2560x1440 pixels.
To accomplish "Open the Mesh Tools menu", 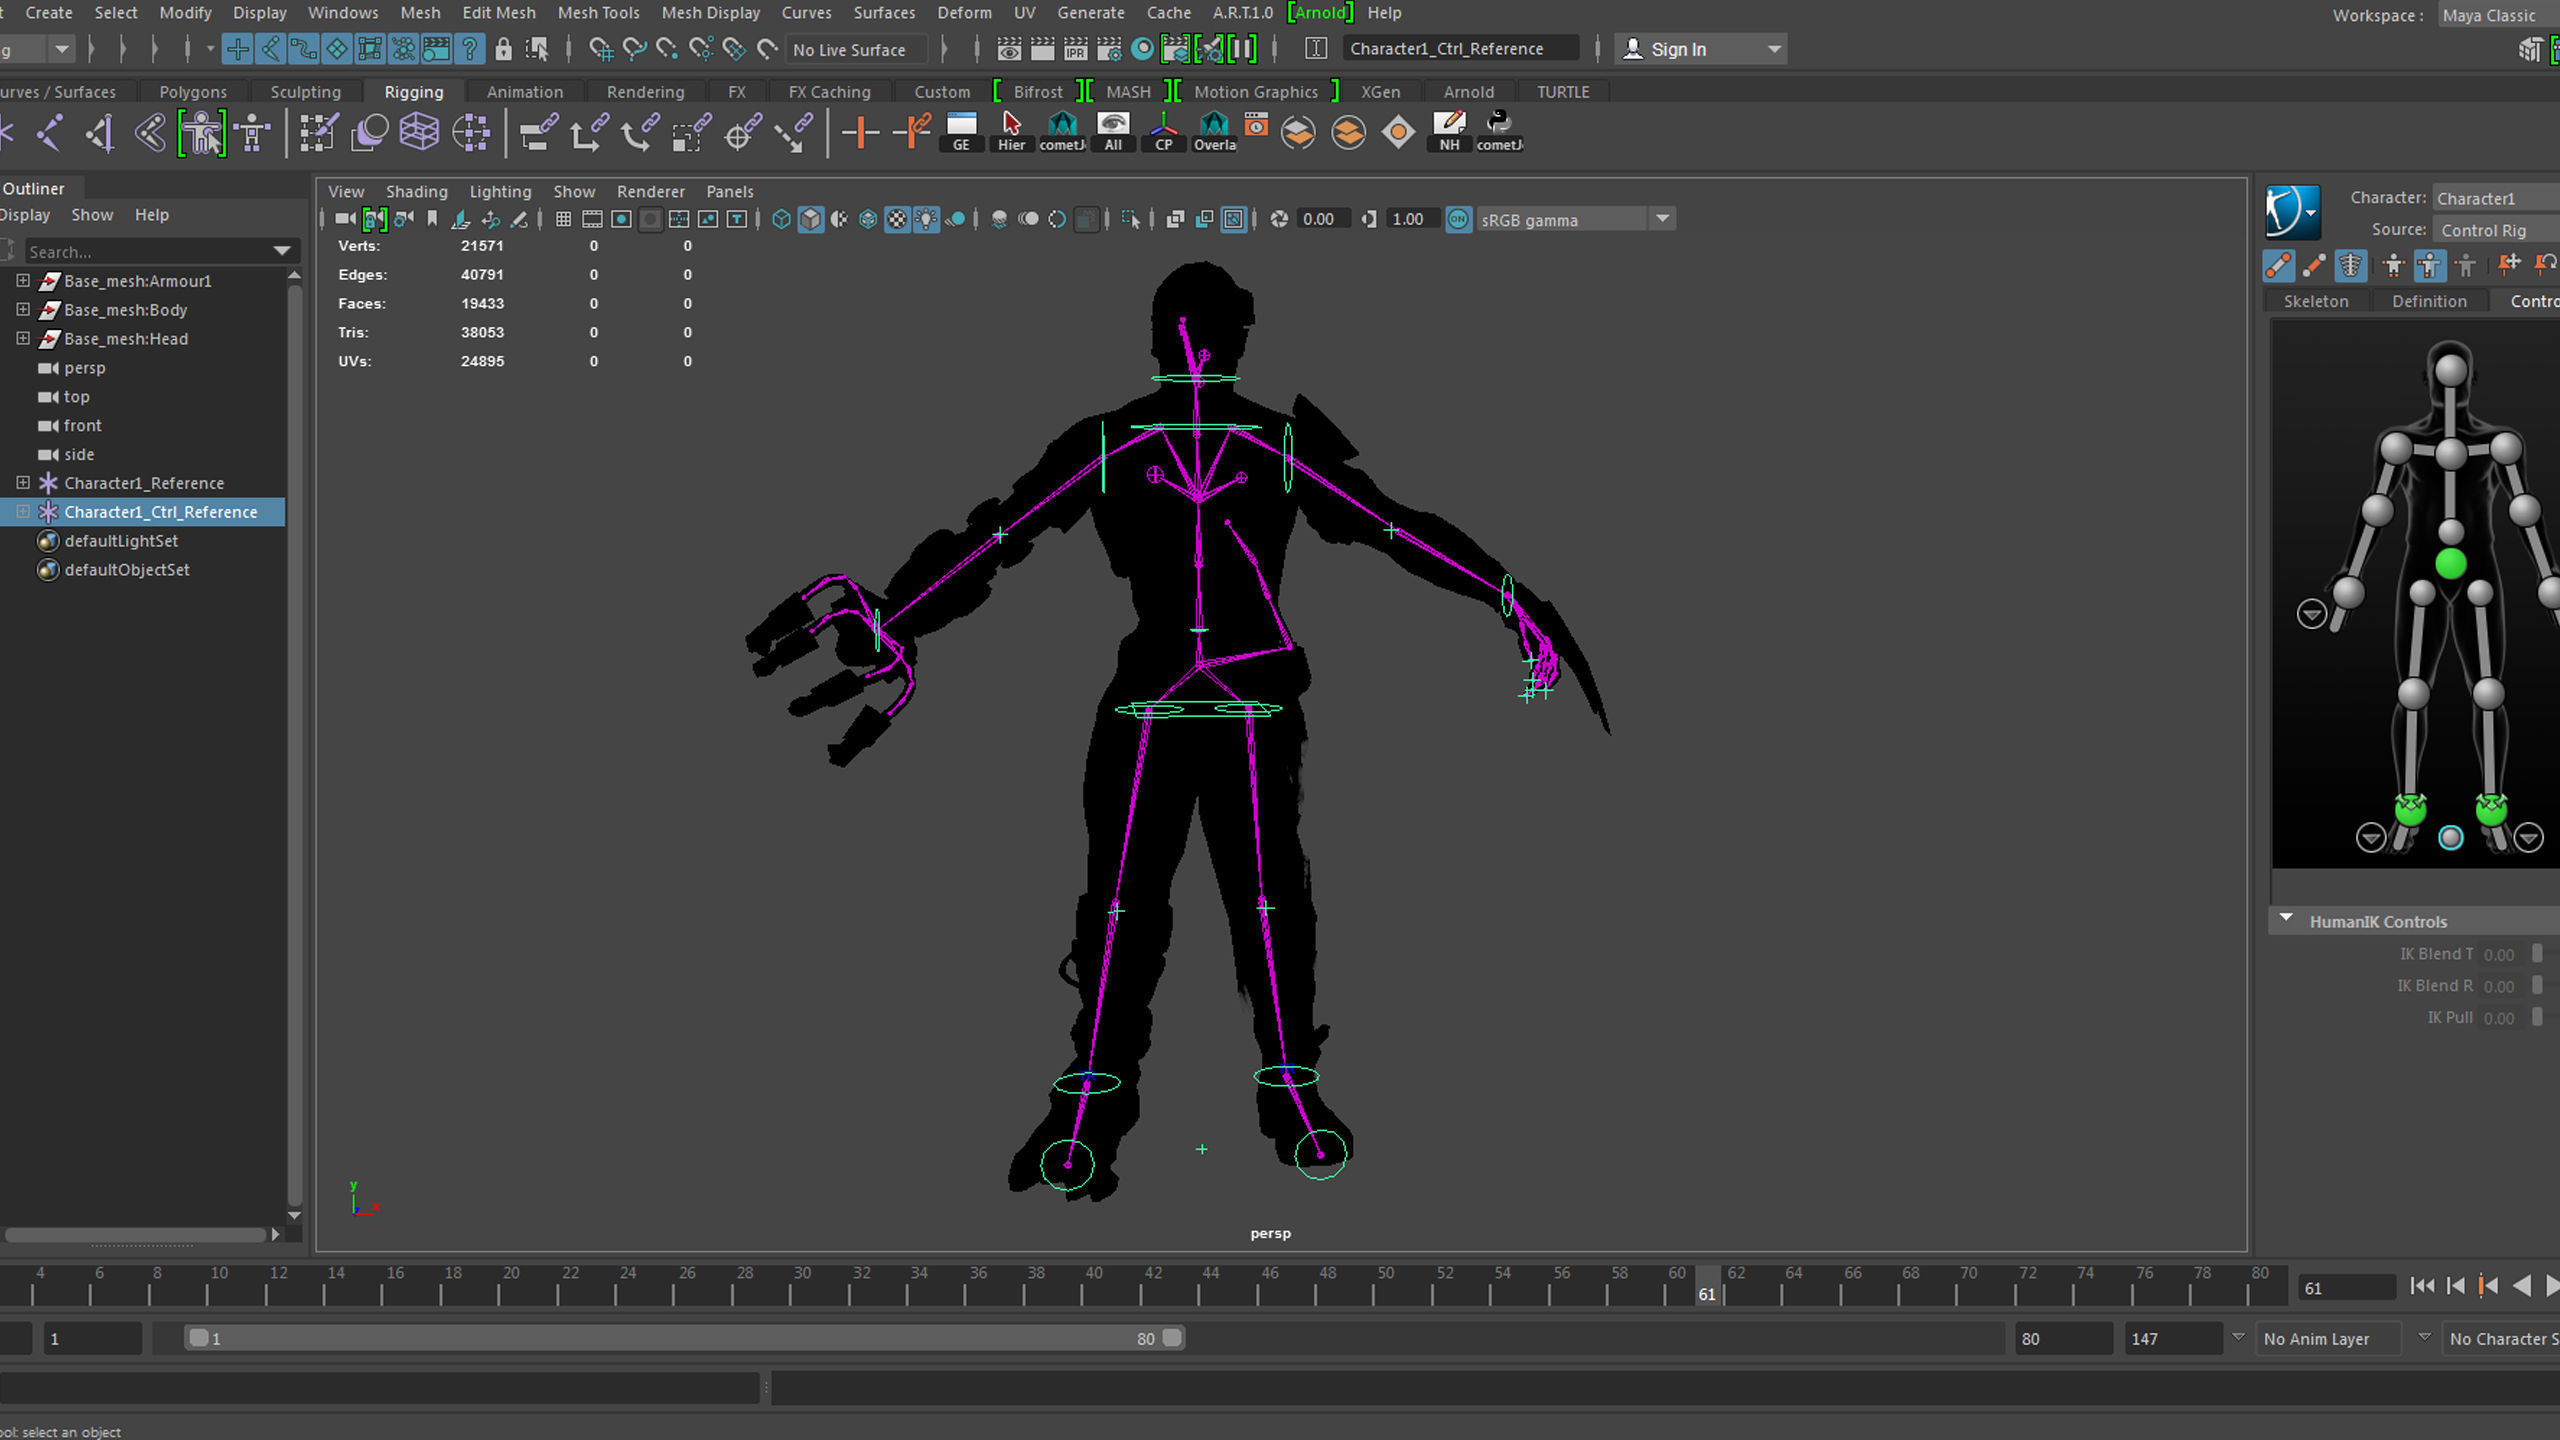I will point(598,13).
